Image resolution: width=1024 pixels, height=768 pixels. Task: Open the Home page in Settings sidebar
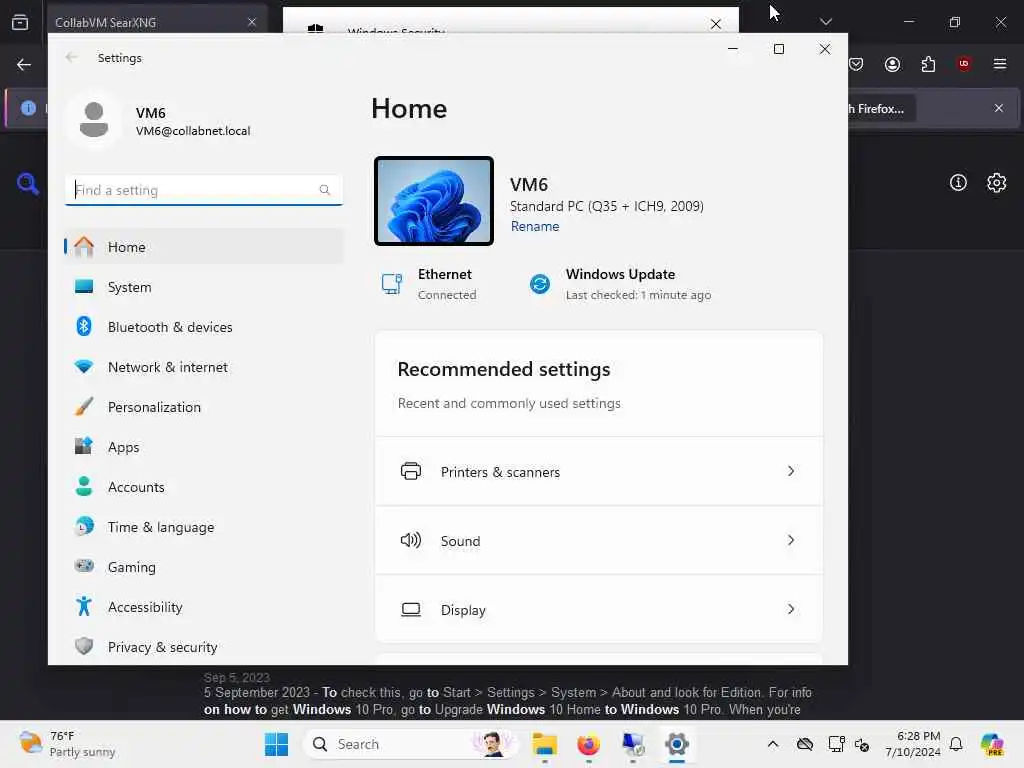pos(204,247)
